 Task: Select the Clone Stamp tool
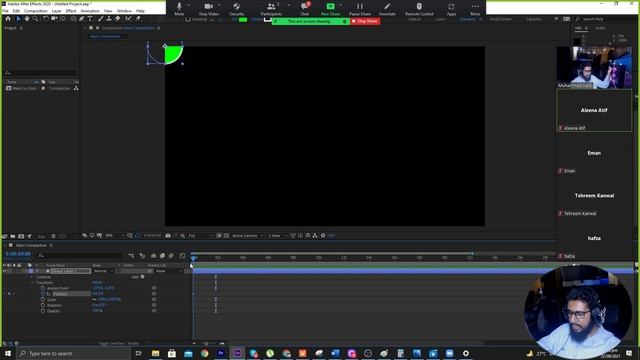pyautogui.click(x=109, y=19)
